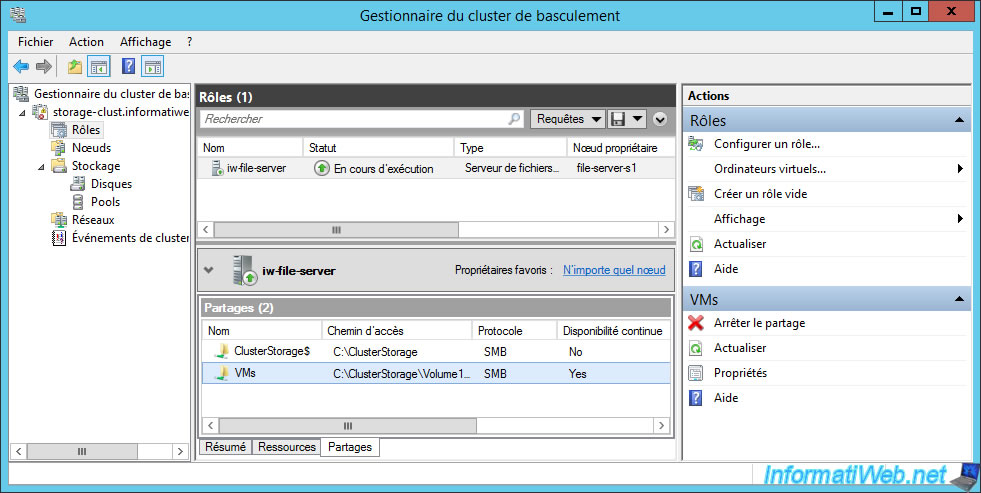Open the save query dropdown arrow
Image resolution: width=981 pixels, height=493 pixels.
(638, 119)
